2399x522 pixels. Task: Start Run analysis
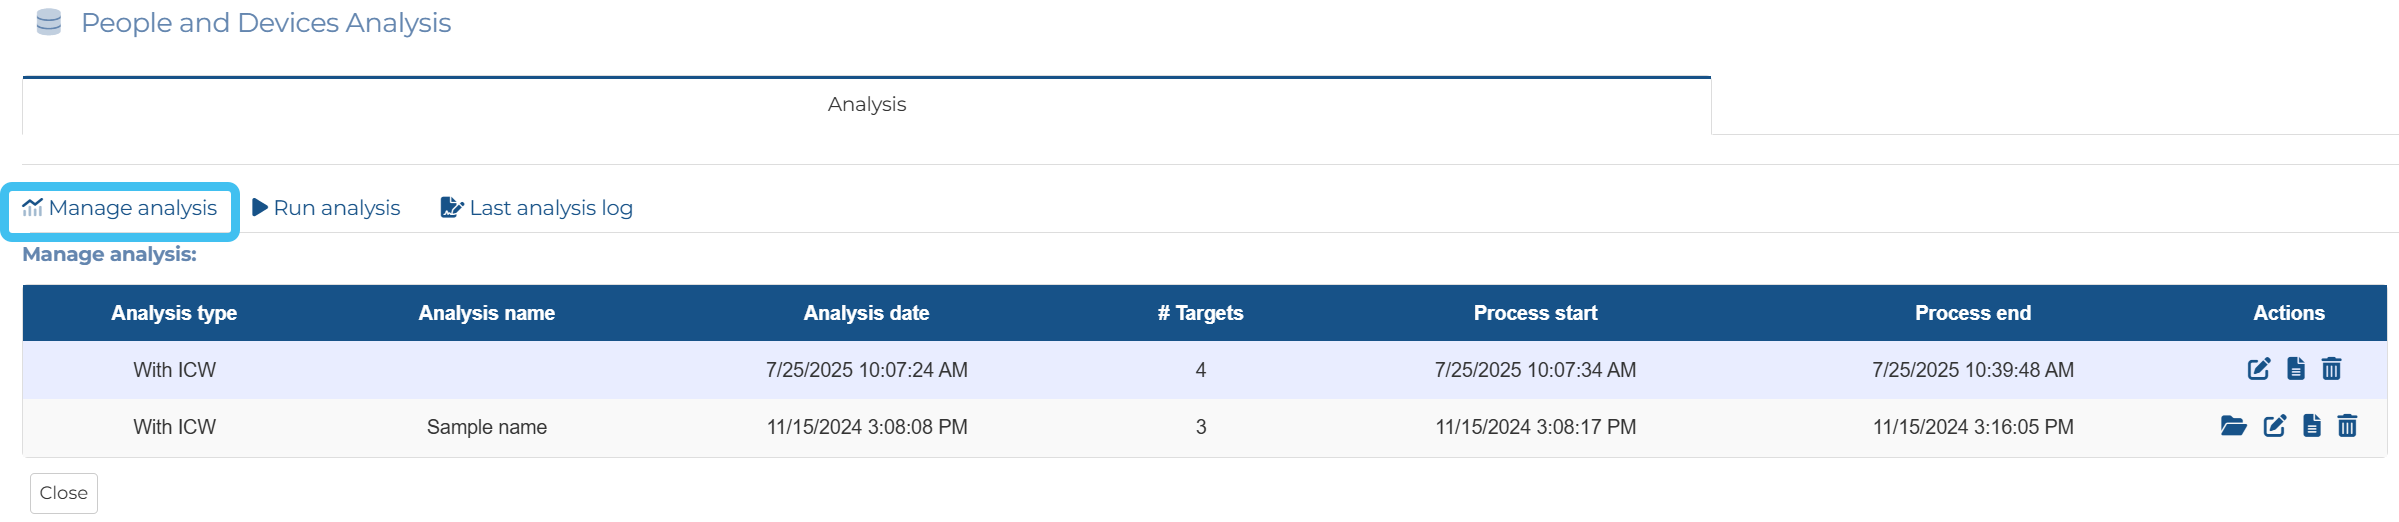326,208
